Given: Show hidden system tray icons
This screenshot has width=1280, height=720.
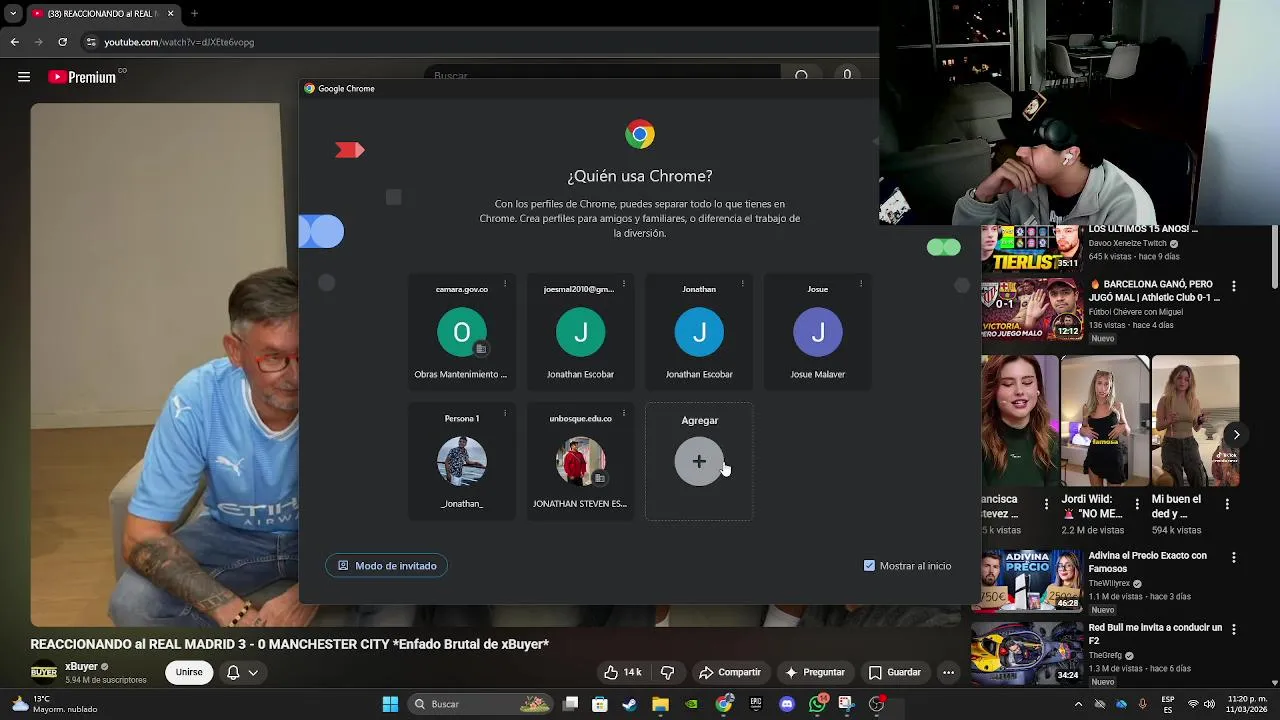Looking at the screenshot, I should [1078, 704].
